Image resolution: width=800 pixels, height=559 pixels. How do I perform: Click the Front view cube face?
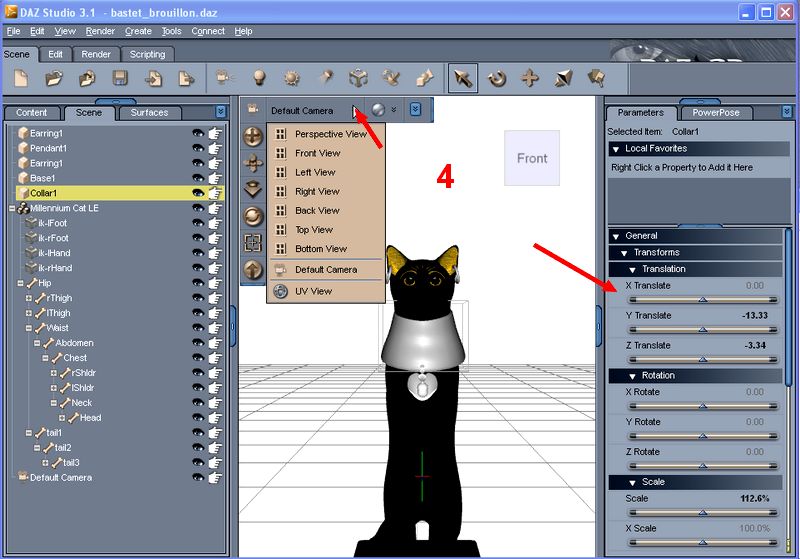coord(532,158)
